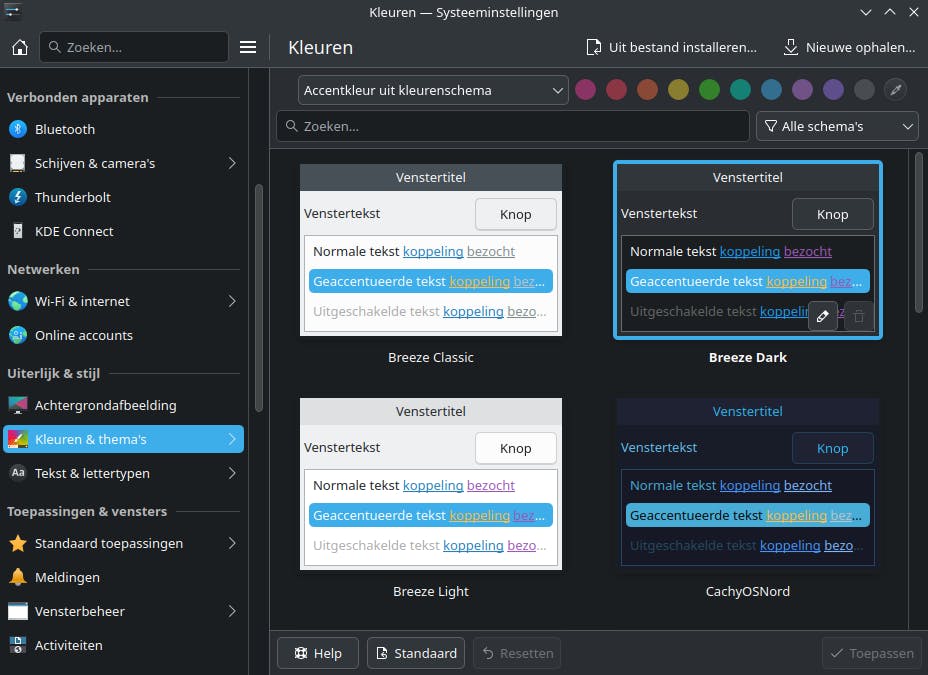Select the CachyOSNord color scheme preview

(747, 484)
